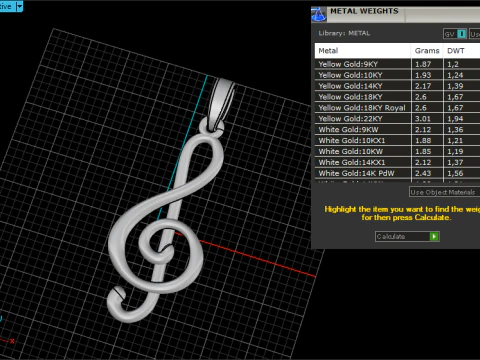Select the Yellow Gold:10KY row
This screenshot has height=360, width=480.
(397, 75)
